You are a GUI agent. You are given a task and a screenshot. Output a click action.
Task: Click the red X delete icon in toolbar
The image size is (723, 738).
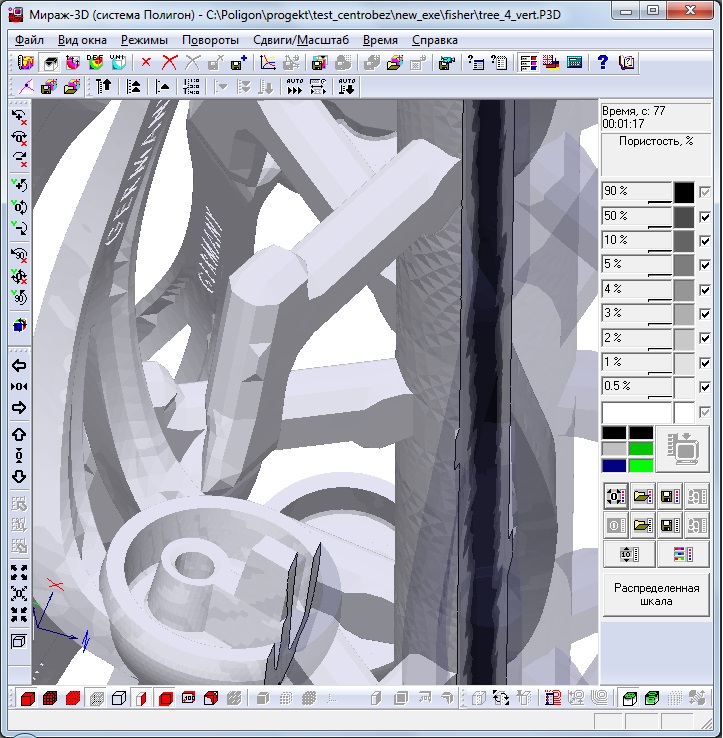pyautogui.click(x=147, y=62)
